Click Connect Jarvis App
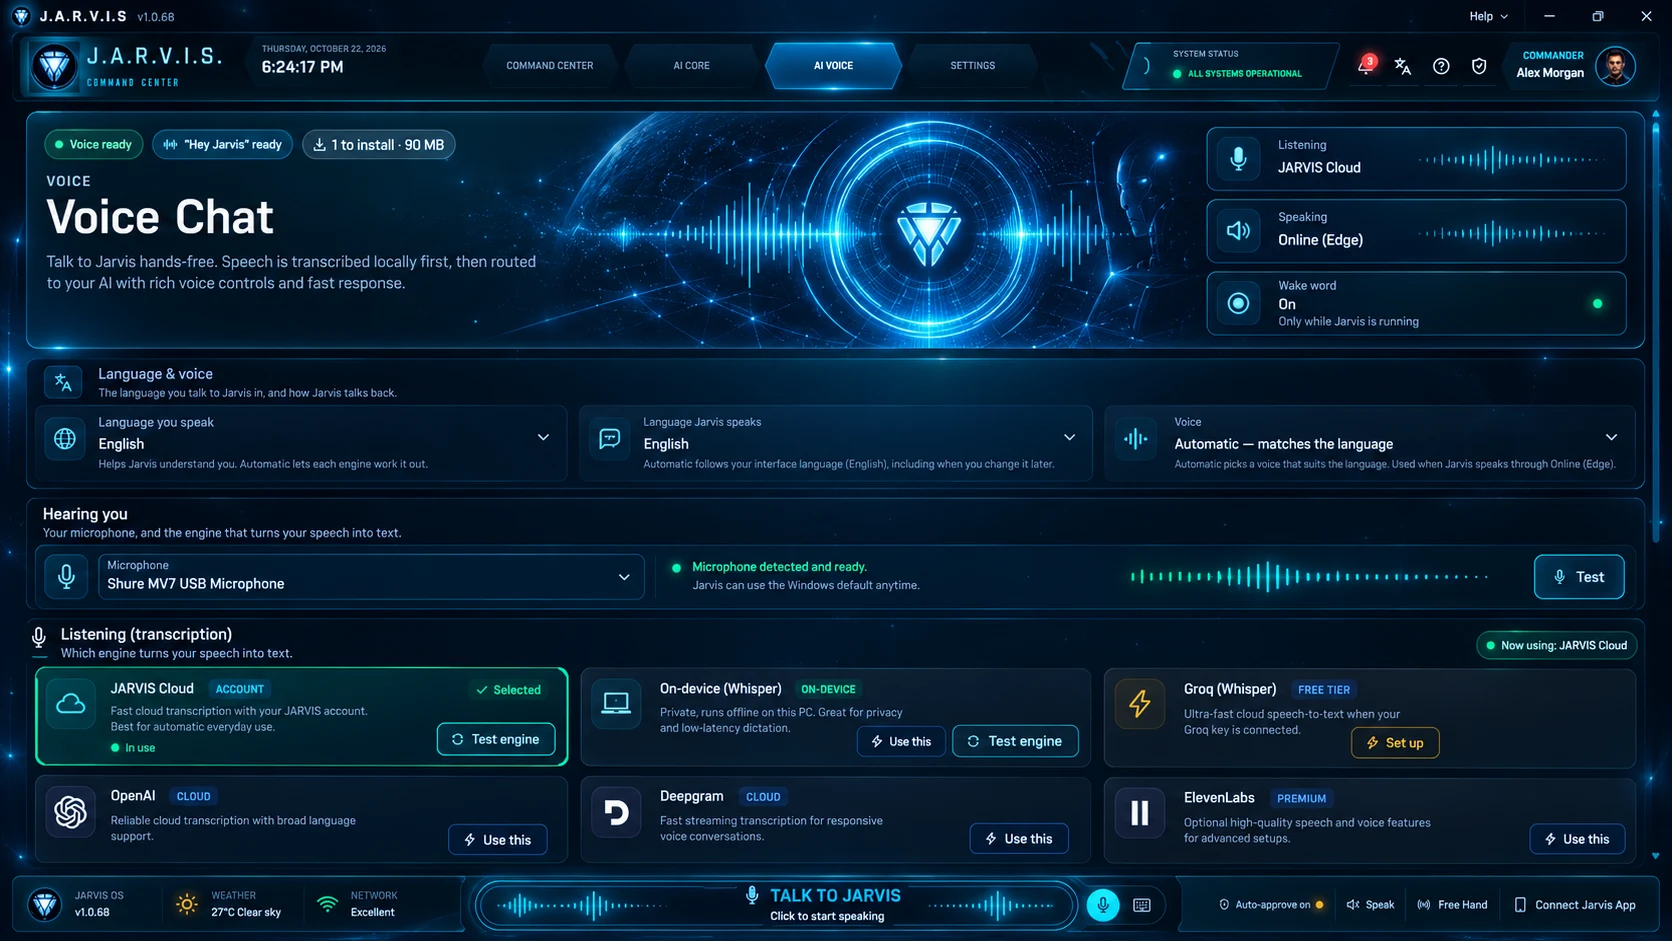1672x941 pixels. (x=1575, y=905)
